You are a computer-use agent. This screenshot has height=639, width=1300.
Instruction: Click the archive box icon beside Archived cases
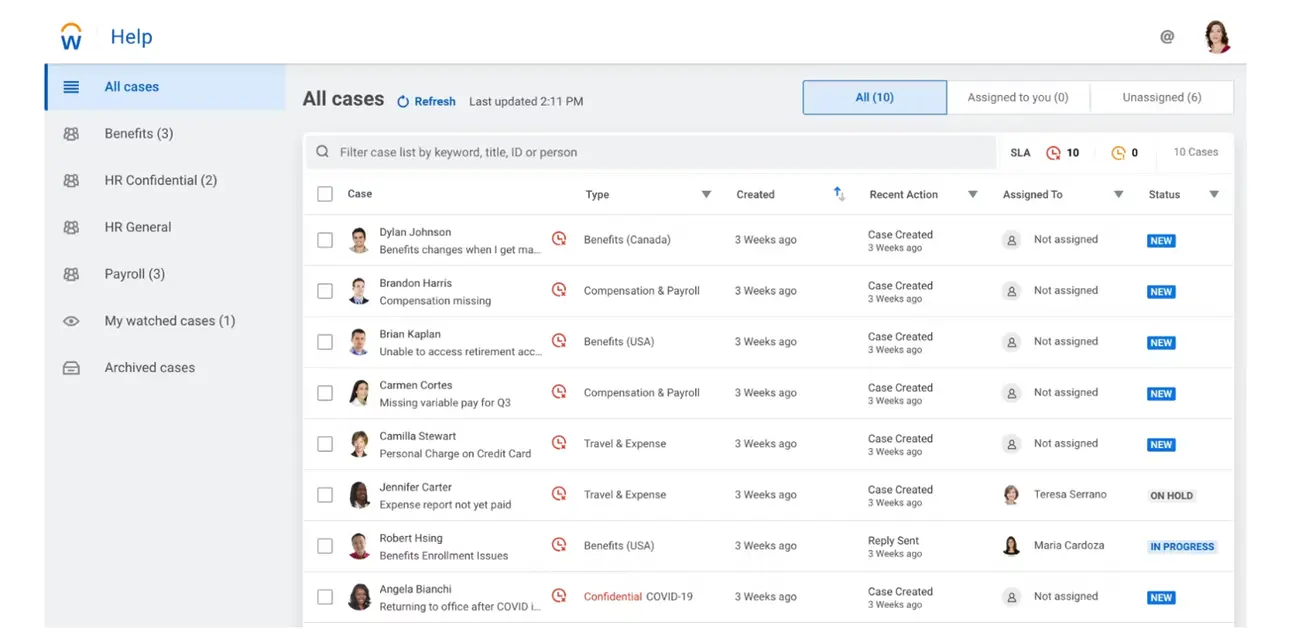coord(70,367)
